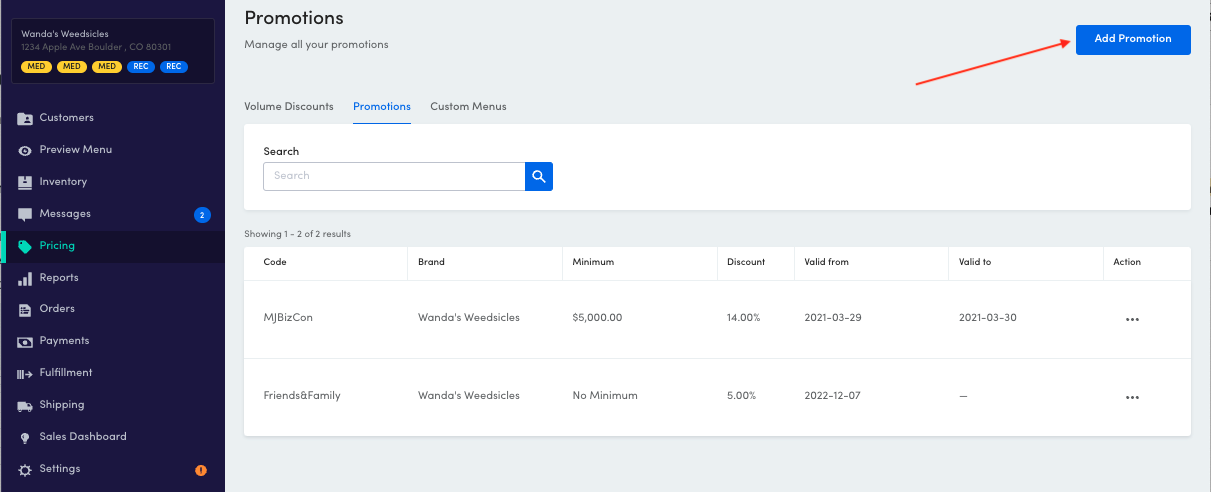Switch to the Custom Menus tab
Image resolution: width=1211 pixels, height=492 pixels.
coord(468,107)
